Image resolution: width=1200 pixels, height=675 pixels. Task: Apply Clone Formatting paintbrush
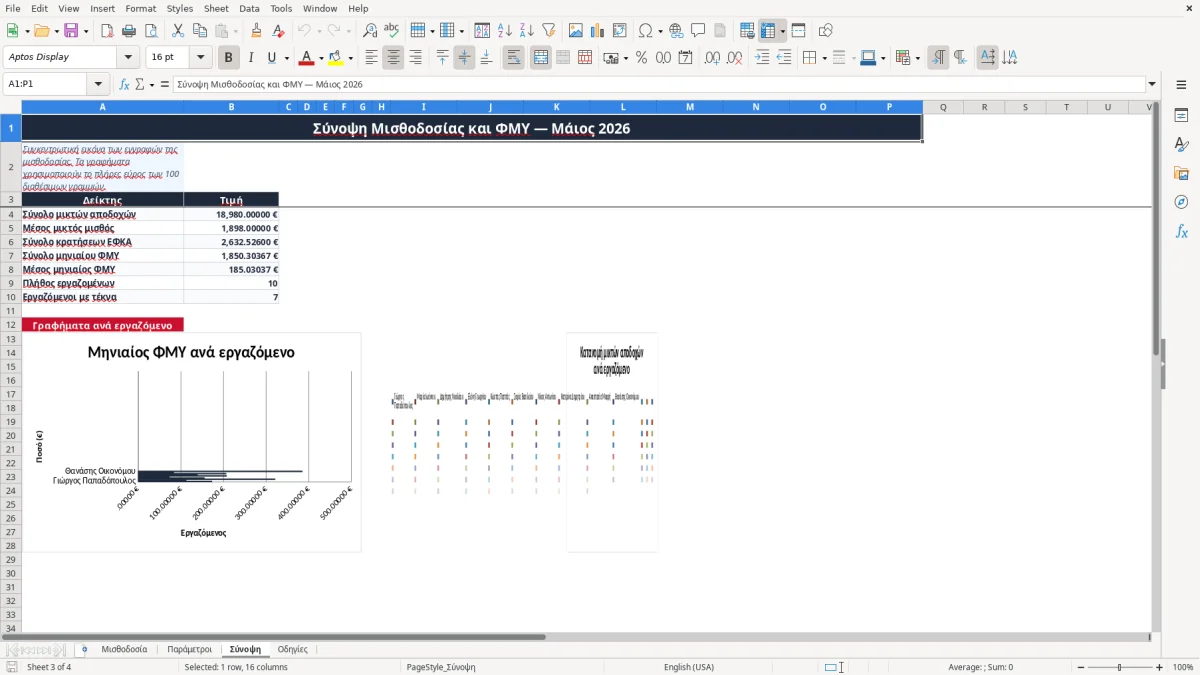(257, 31)
